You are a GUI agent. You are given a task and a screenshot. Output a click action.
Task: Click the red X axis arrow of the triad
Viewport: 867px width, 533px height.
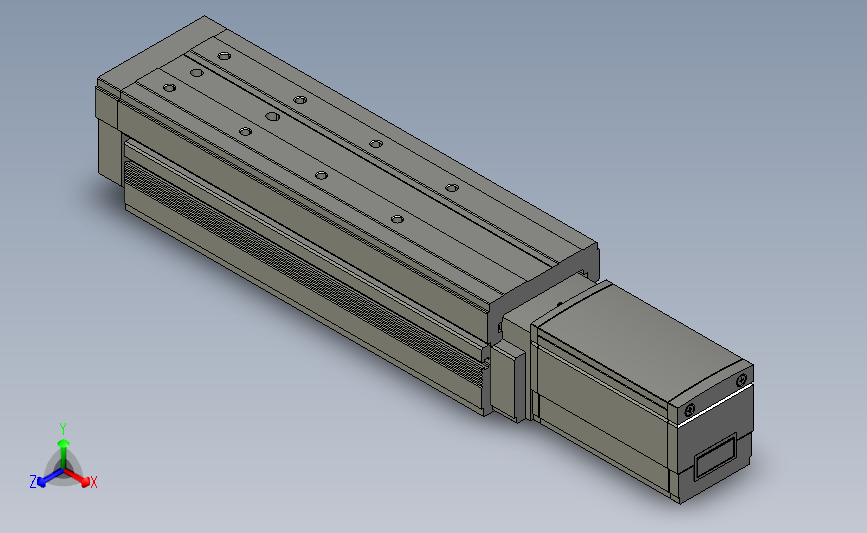point(77,477)
